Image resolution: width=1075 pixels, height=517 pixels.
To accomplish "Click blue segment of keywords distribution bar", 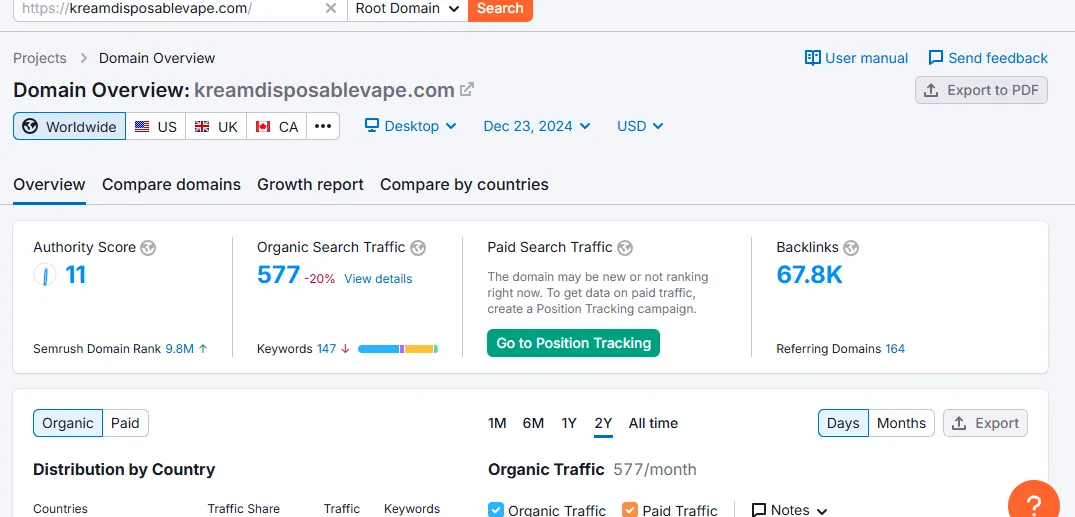I will point(378,349).
